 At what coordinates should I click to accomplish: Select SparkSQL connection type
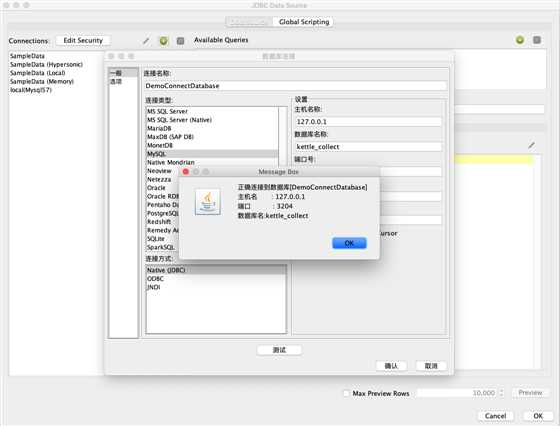coord(161,247)
